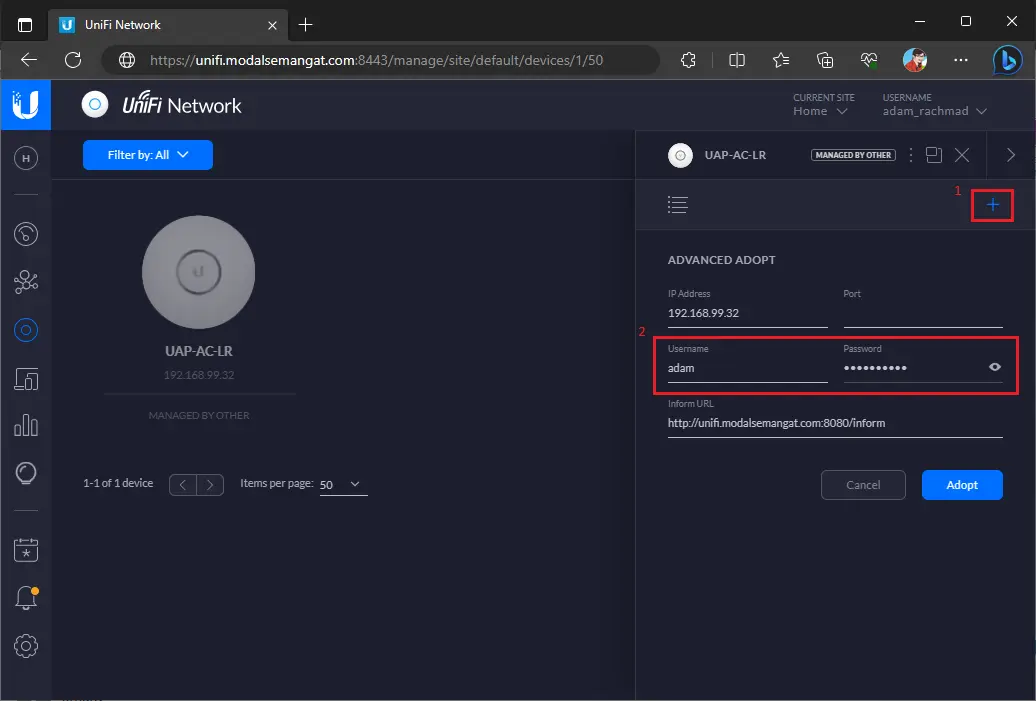Viewport: 1036px width, 701px height.
Task: Click the Cancel button
Action: 863,485
